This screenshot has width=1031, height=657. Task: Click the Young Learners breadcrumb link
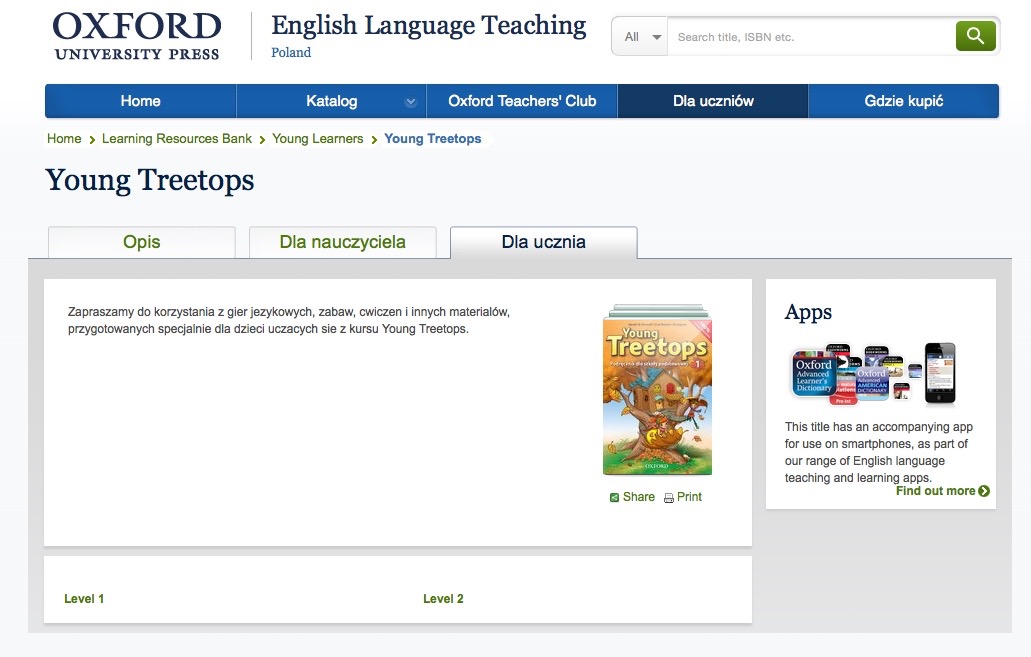pos(317,139)
